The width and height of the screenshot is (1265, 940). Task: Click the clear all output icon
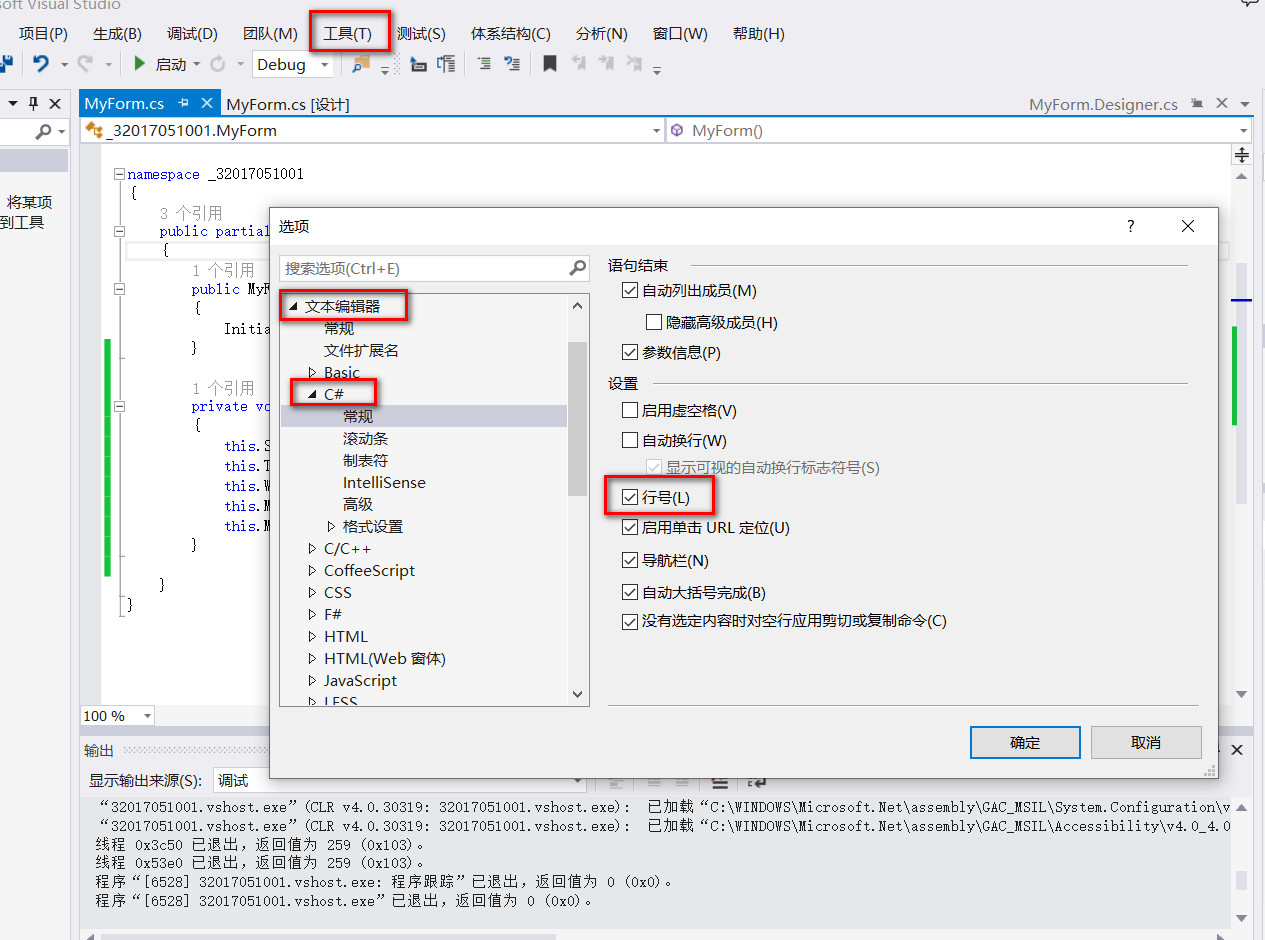[720, 783]
